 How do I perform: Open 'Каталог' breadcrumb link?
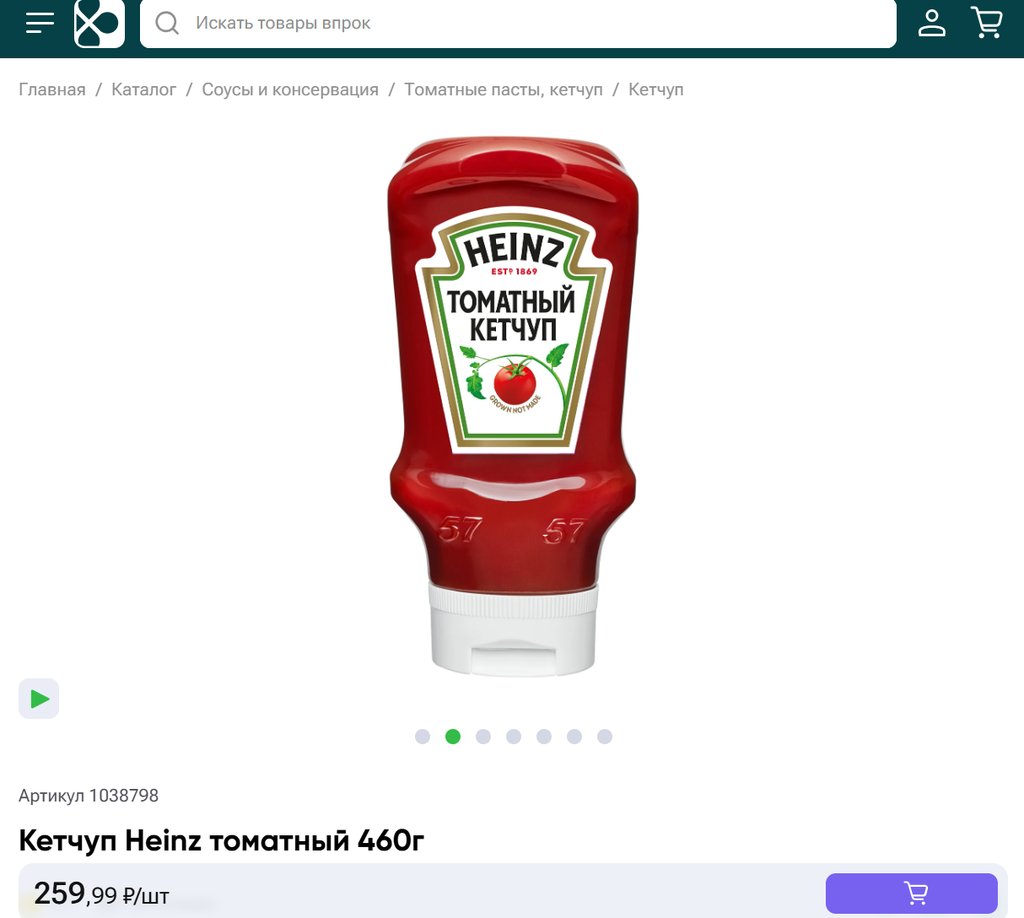(144, 89)
